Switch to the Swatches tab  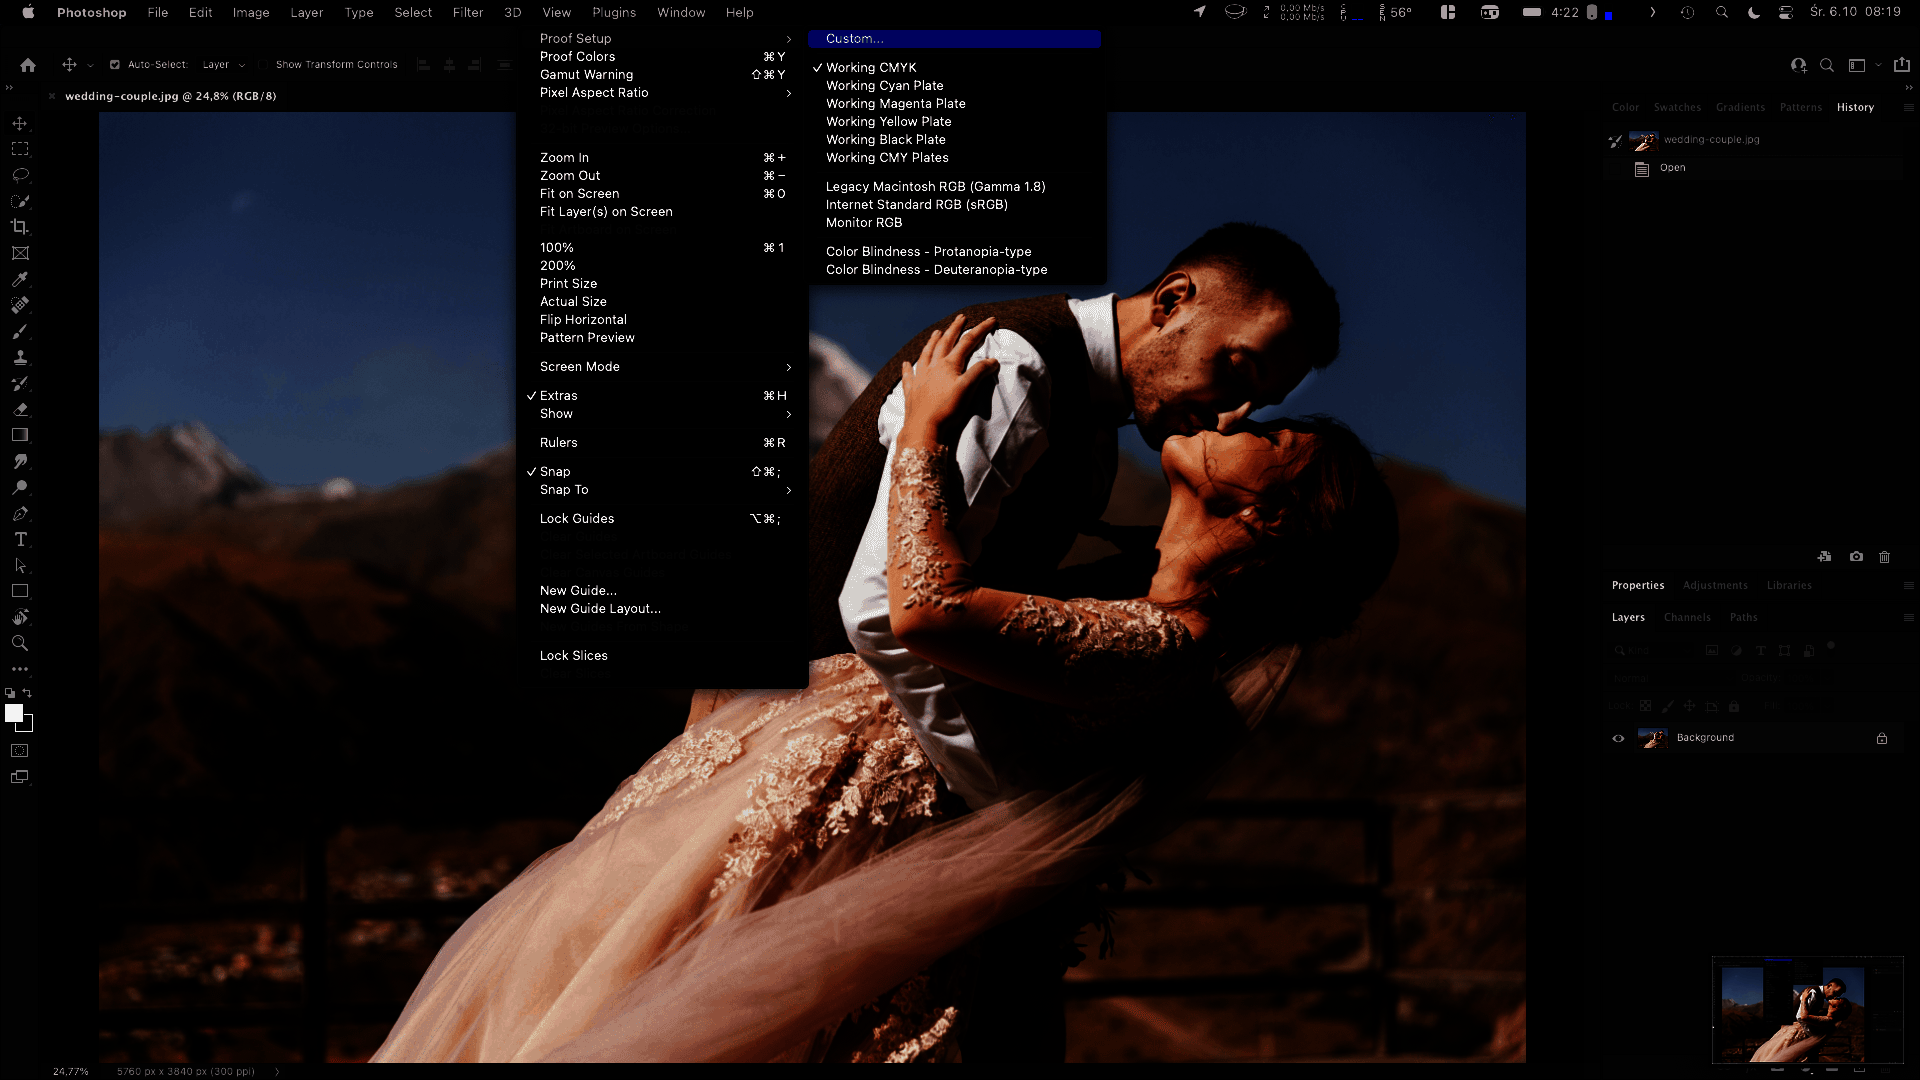[x=1677, y=108]
